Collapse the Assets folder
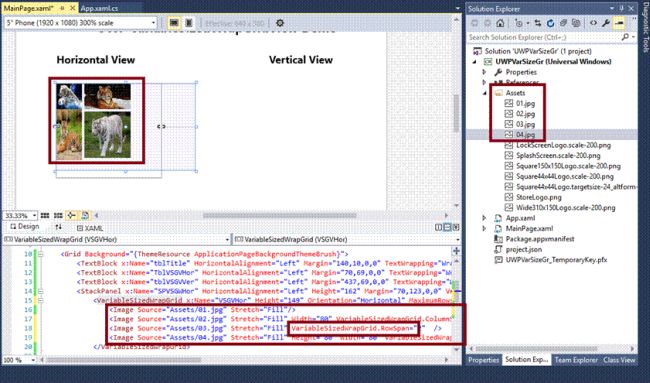This screenshot has width=650, height=383. pyautogui.click(x=484, y=93)
